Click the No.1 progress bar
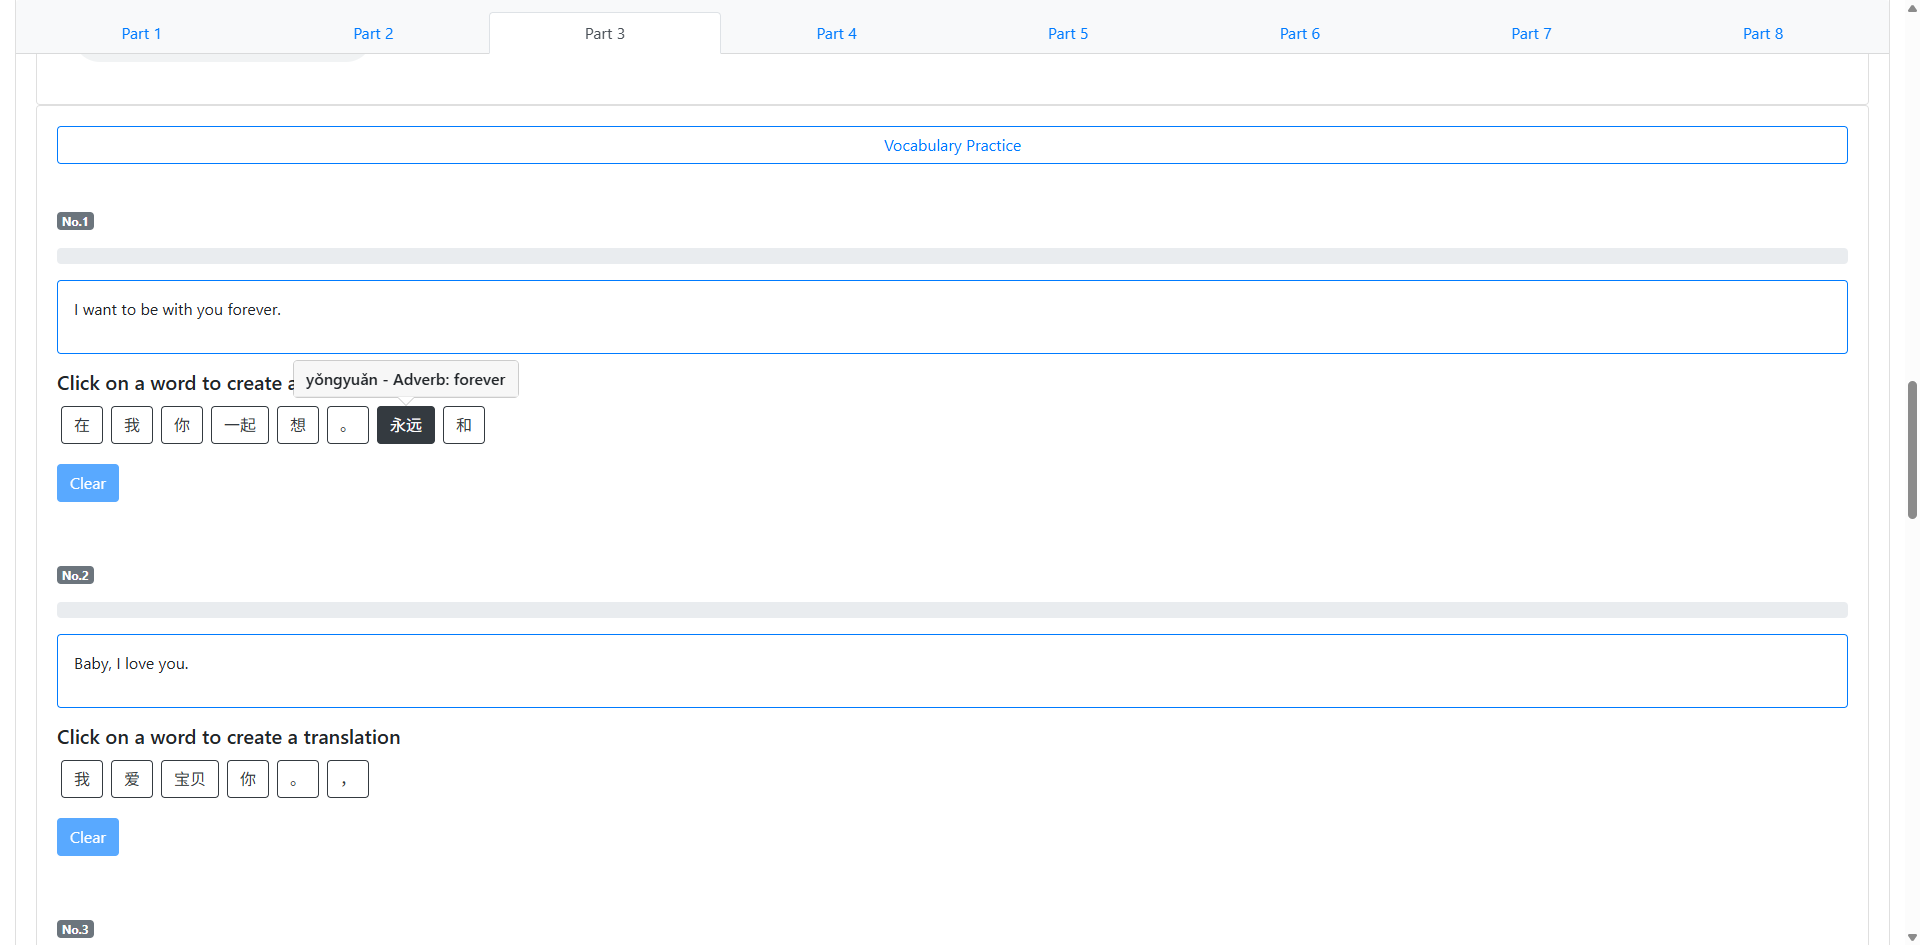The image size is (1920, 945). click(x=952, y=256)
